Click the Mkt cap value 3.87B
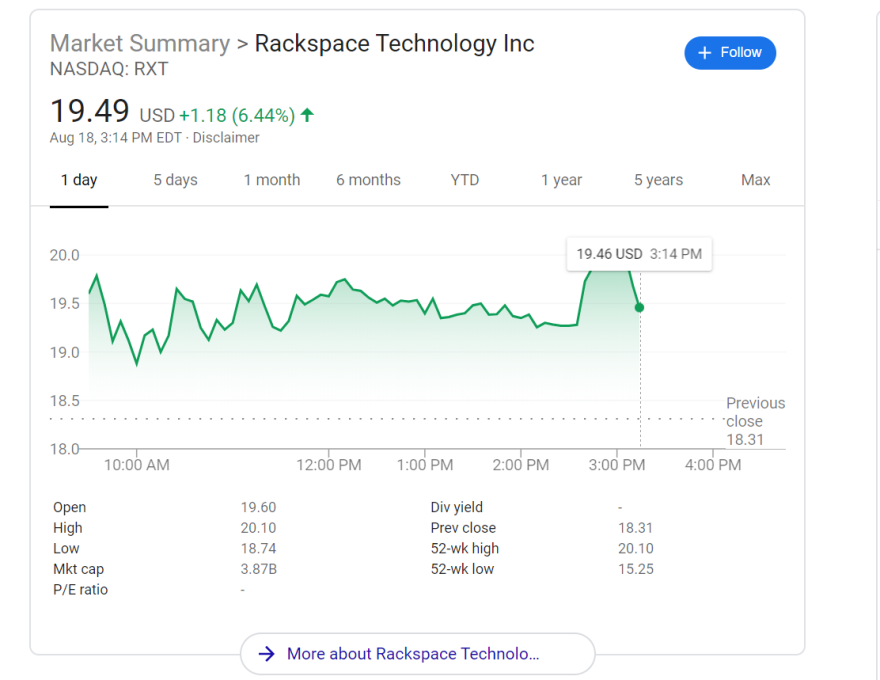 pyautogui.click(x=259, y=569)
